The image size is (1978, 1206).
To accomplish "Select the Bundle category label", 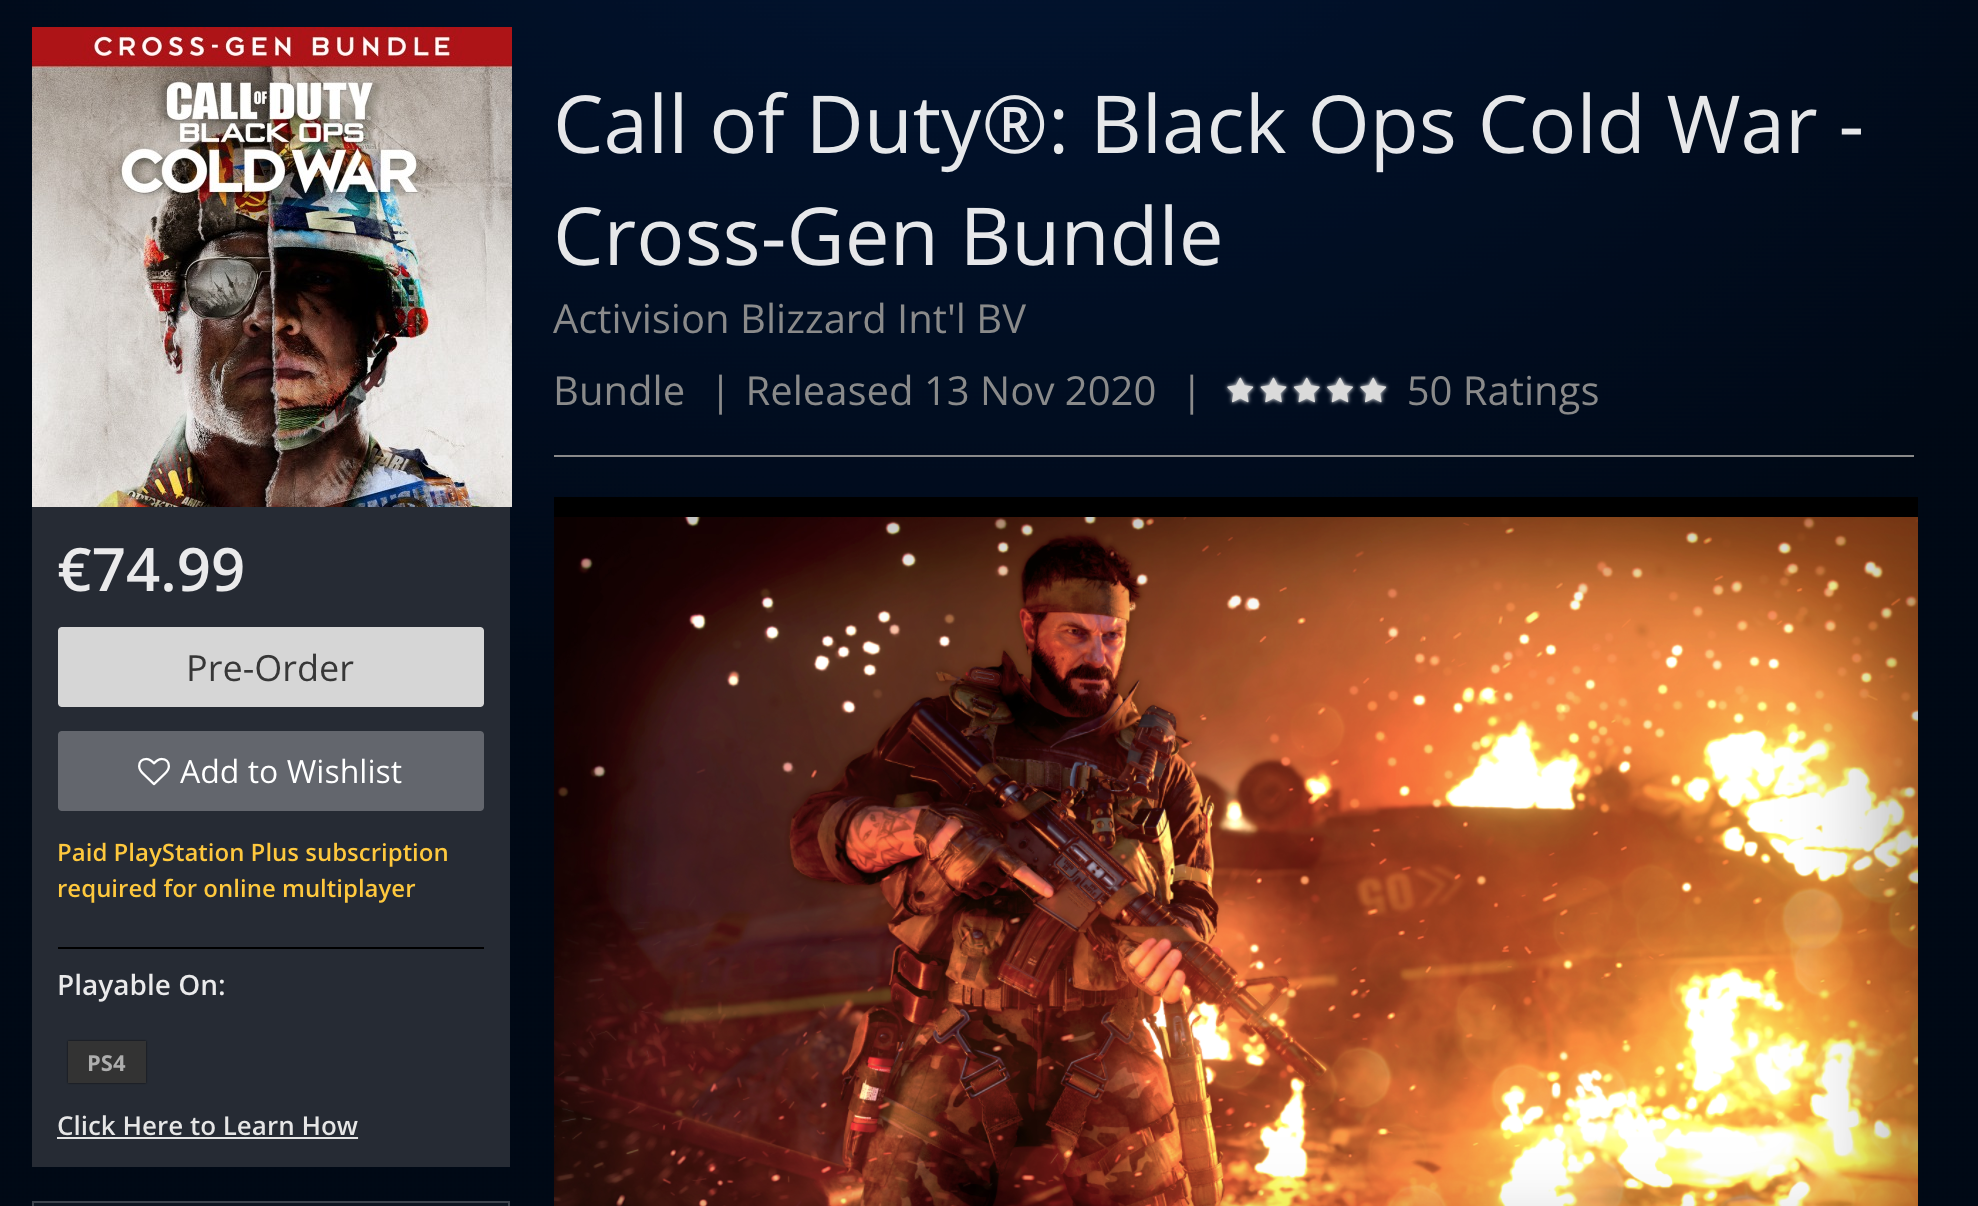I will coord(619,391).
